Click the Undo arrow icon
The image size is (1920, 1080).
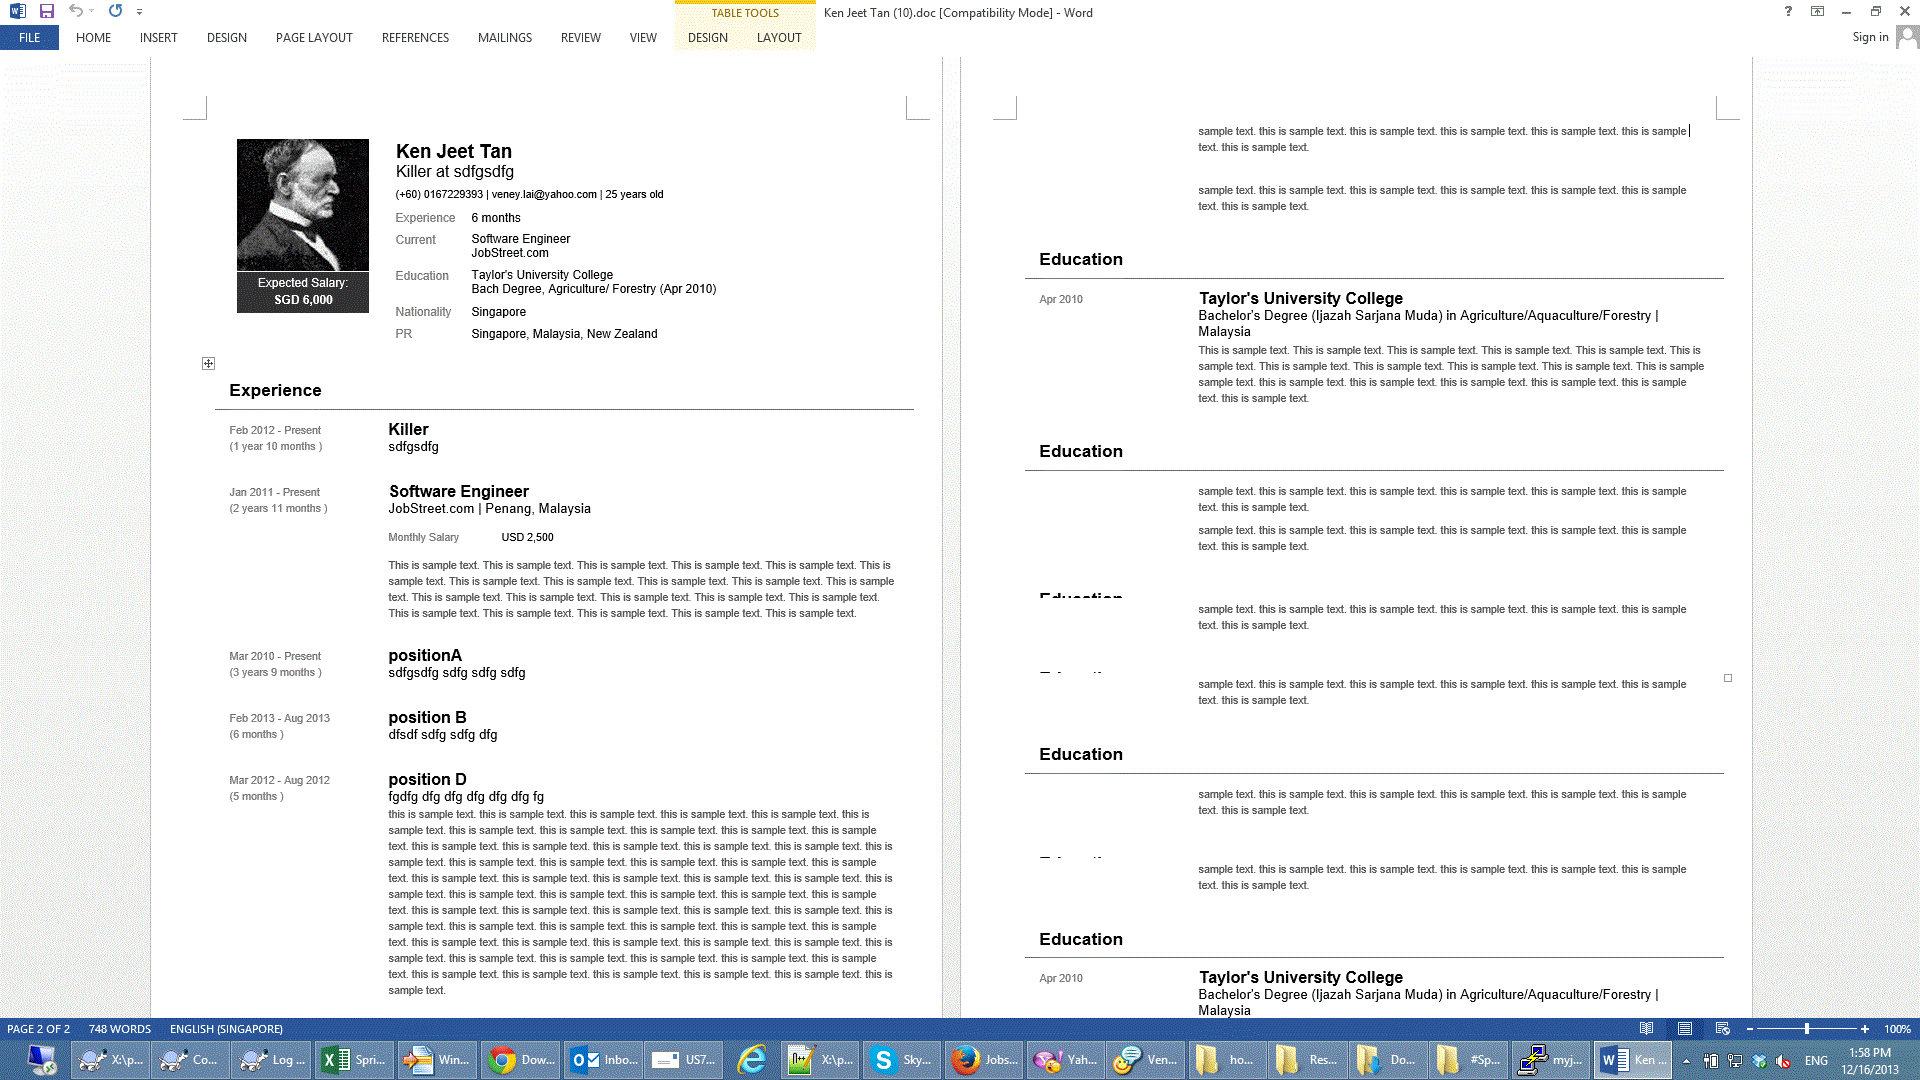click(x=75, y=11)
